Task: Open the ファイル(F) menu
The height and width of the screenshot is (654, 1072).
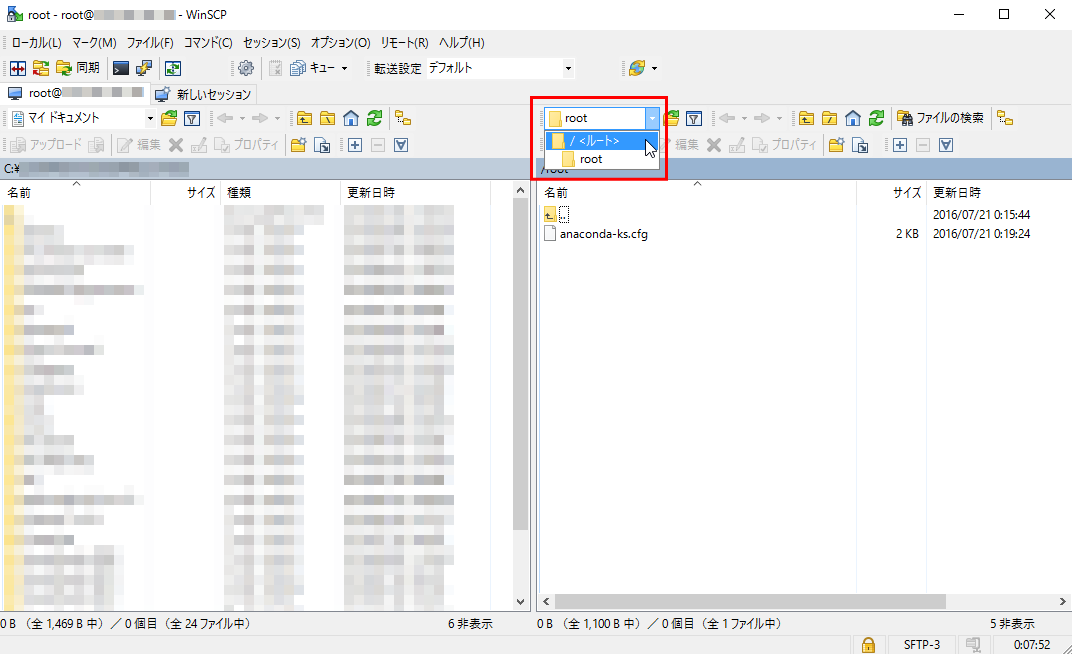Action: click(x=150, y=42)
